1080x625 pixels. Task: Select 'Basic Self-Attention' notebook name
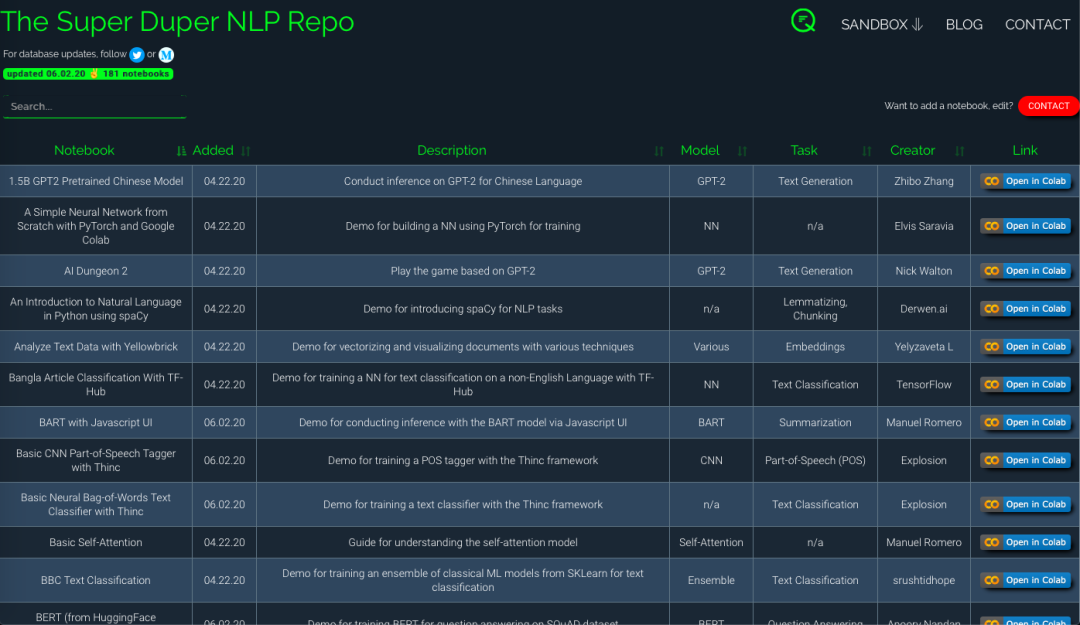[x=96, y=542]
